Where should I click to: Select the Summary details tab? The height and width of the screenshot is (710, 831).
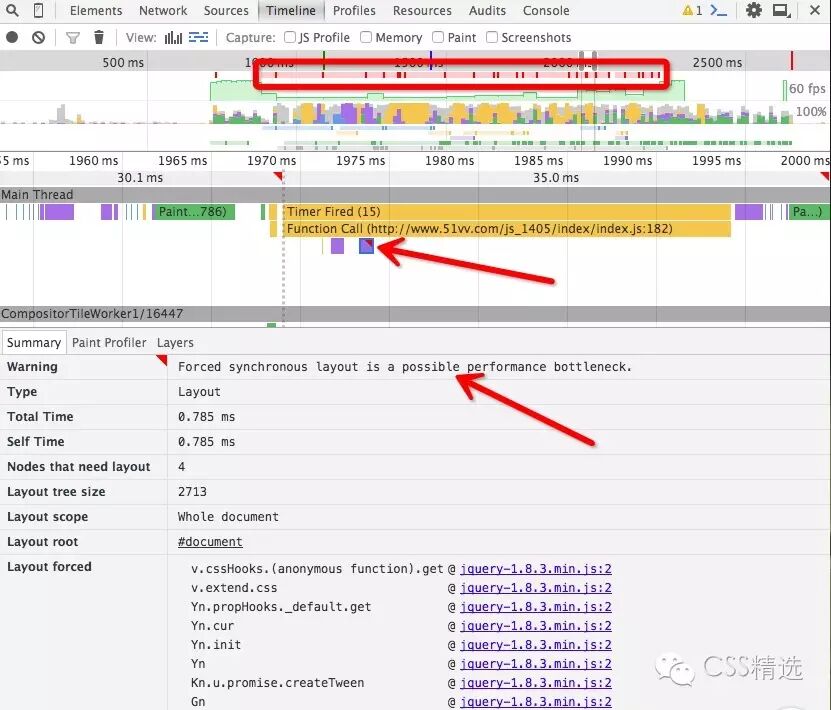(34, 343)
